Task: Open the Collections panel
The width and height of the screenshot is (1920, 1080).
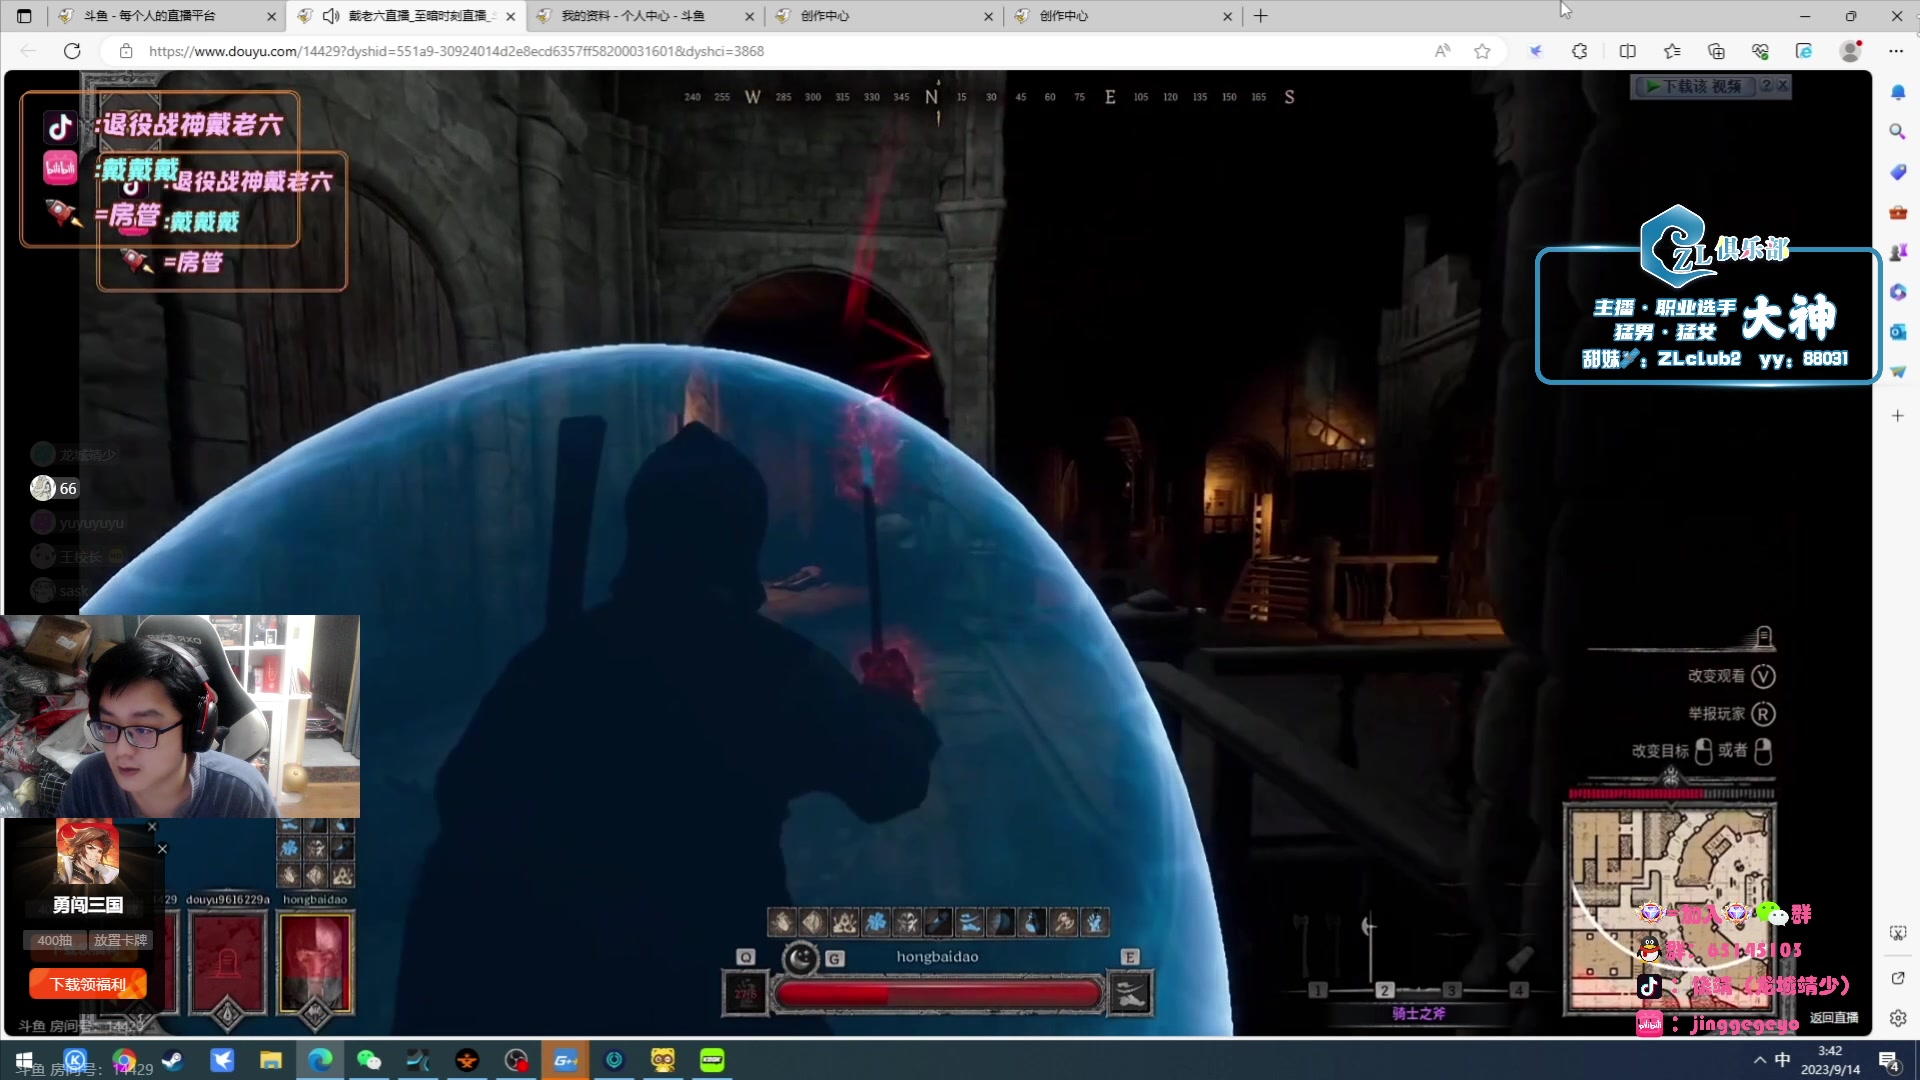Action: 1716,51
